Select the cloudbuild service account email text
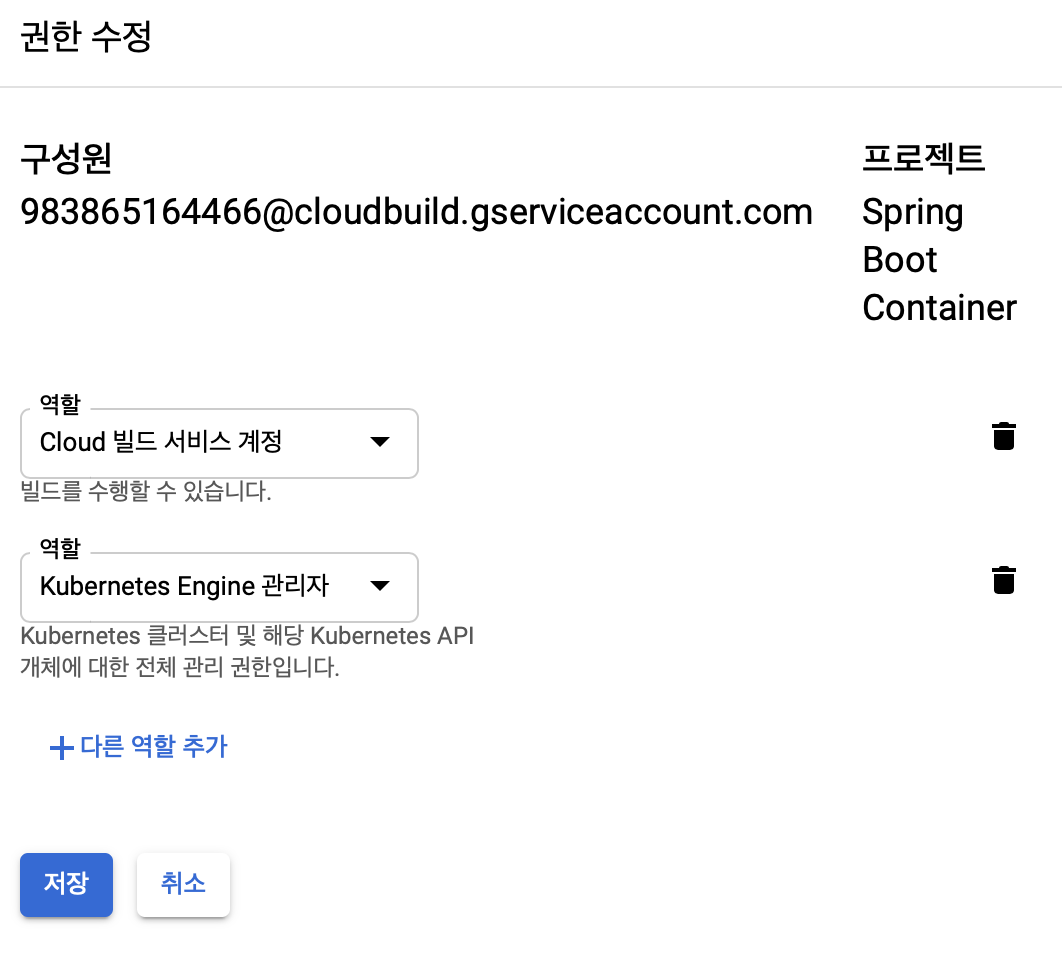The image size is (1062, 964). (416, 212)
